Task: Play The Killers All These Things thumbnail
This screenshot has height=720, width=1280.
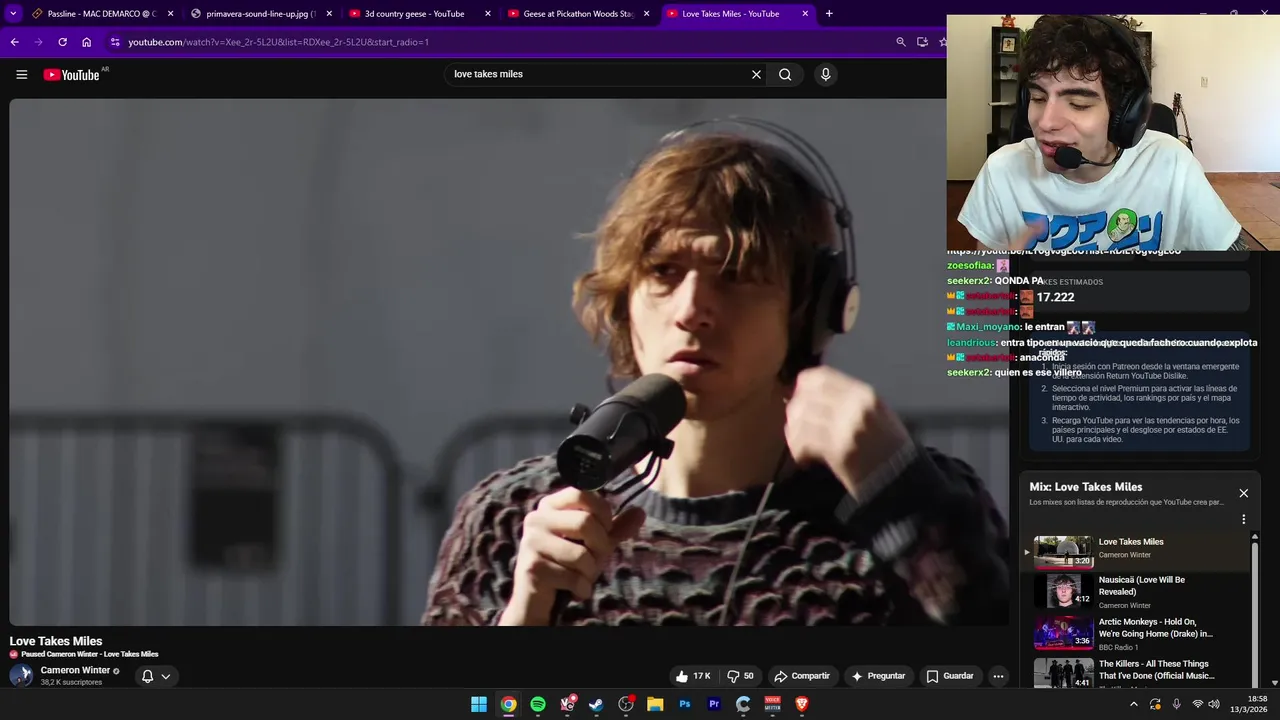Action: (x=1063, y=673)
